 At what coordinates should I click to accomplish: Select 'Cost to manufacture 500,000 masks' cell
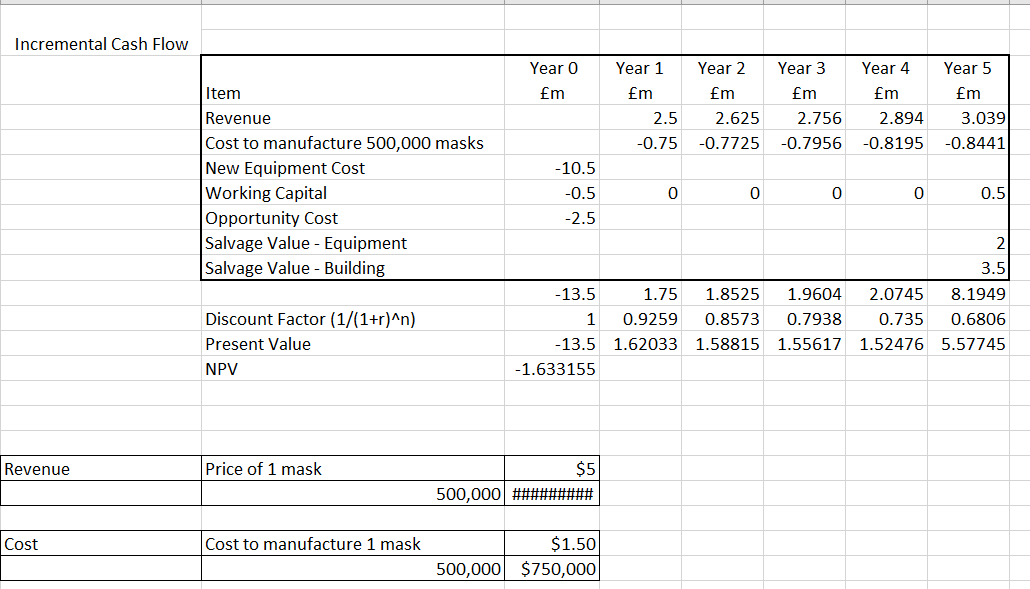353,143
